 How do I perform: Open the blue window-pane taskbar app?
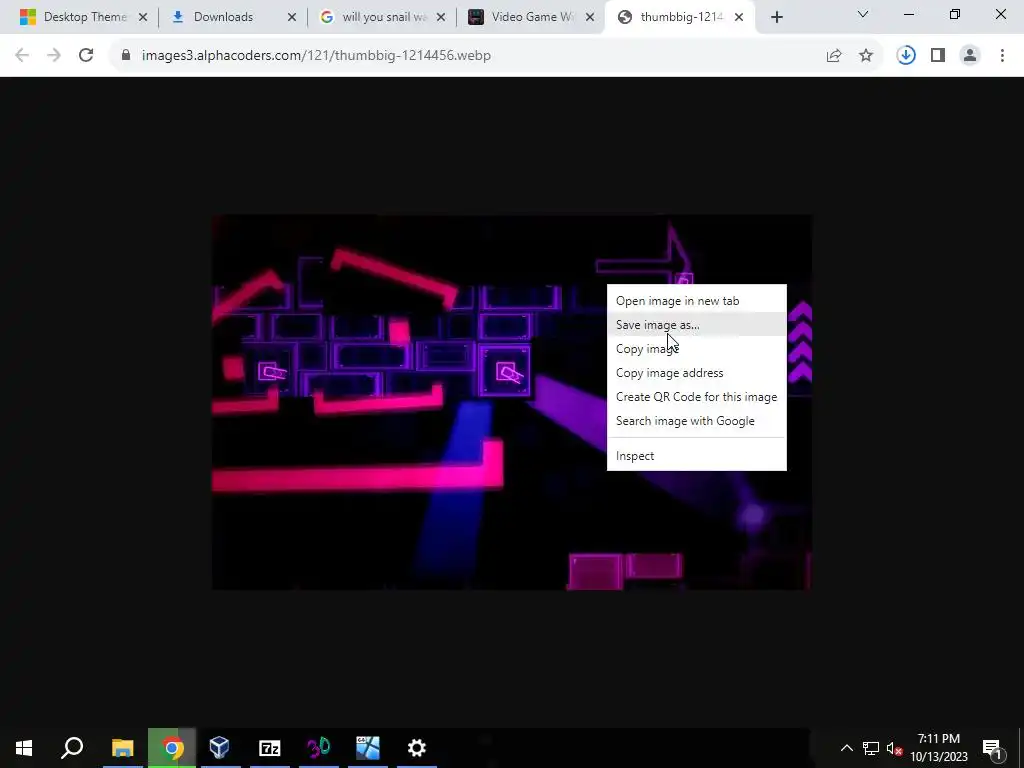click(368, 748)
